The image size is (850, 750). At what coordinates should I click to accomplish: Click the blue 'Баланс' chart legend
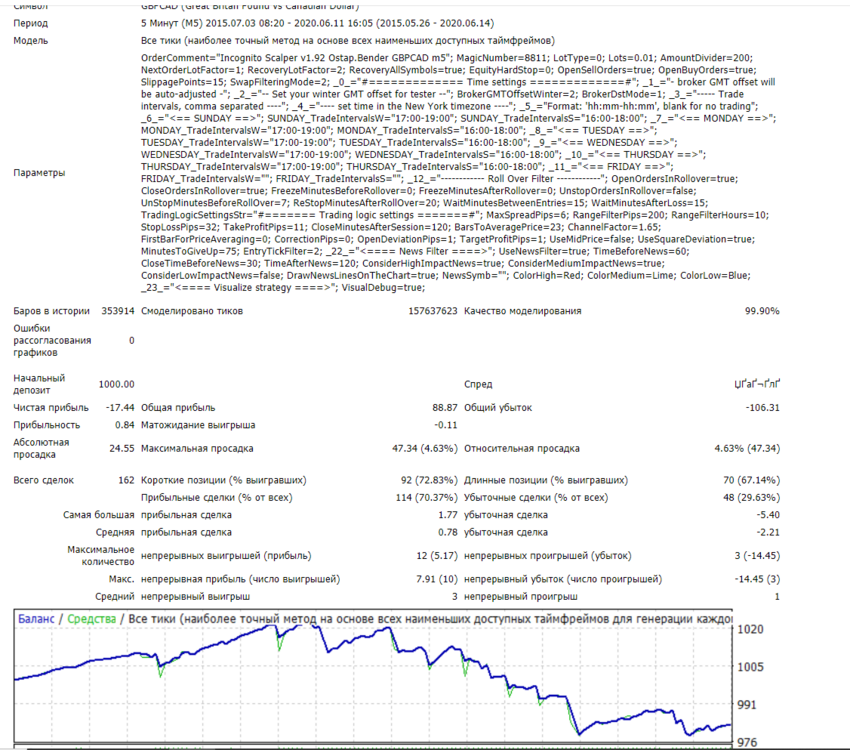[36, 618]
